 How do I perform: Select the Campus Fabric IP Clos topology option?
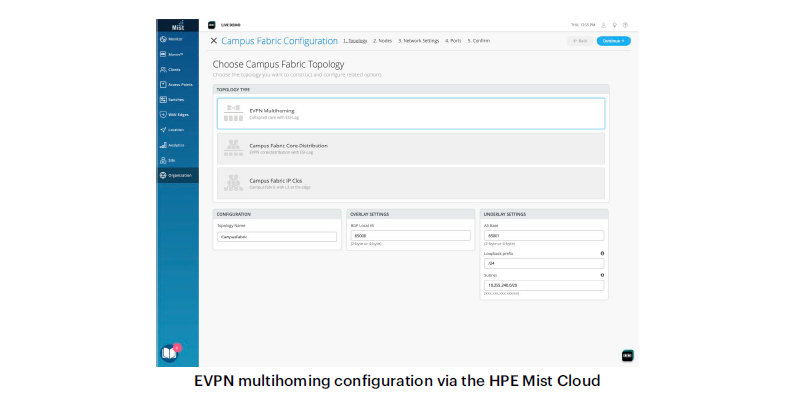tap(411, 184)
